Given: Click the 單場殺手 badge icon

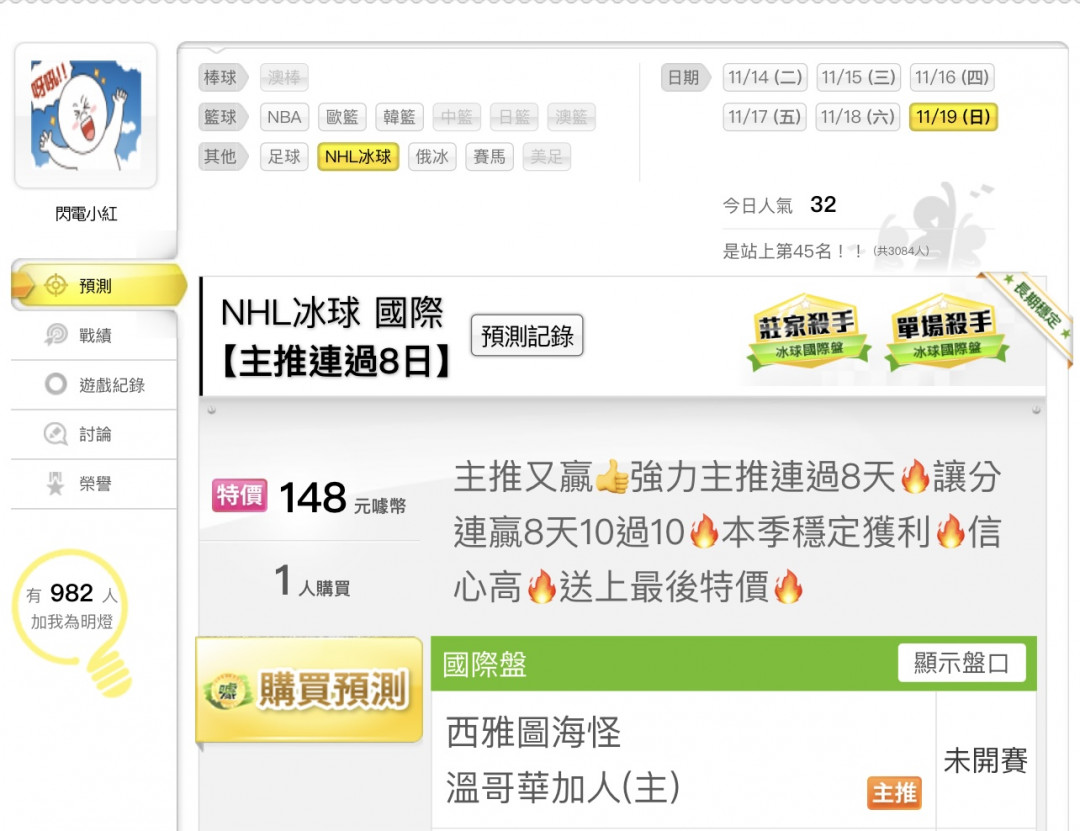Looking at the screenshot, I should point(946,331).
